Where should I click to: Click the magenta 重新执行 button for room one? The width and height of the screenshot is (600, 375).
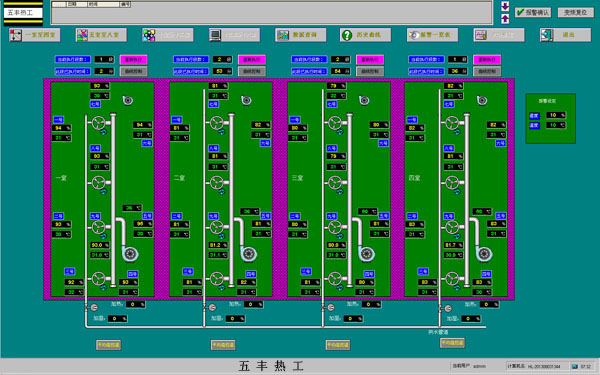pyautogui.click(x=134, y=59)
